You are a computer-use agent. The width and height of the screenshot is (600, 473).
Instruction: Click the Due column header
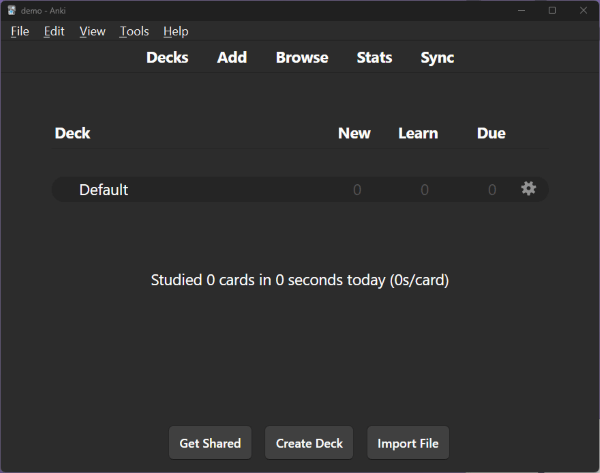[491, 134]
